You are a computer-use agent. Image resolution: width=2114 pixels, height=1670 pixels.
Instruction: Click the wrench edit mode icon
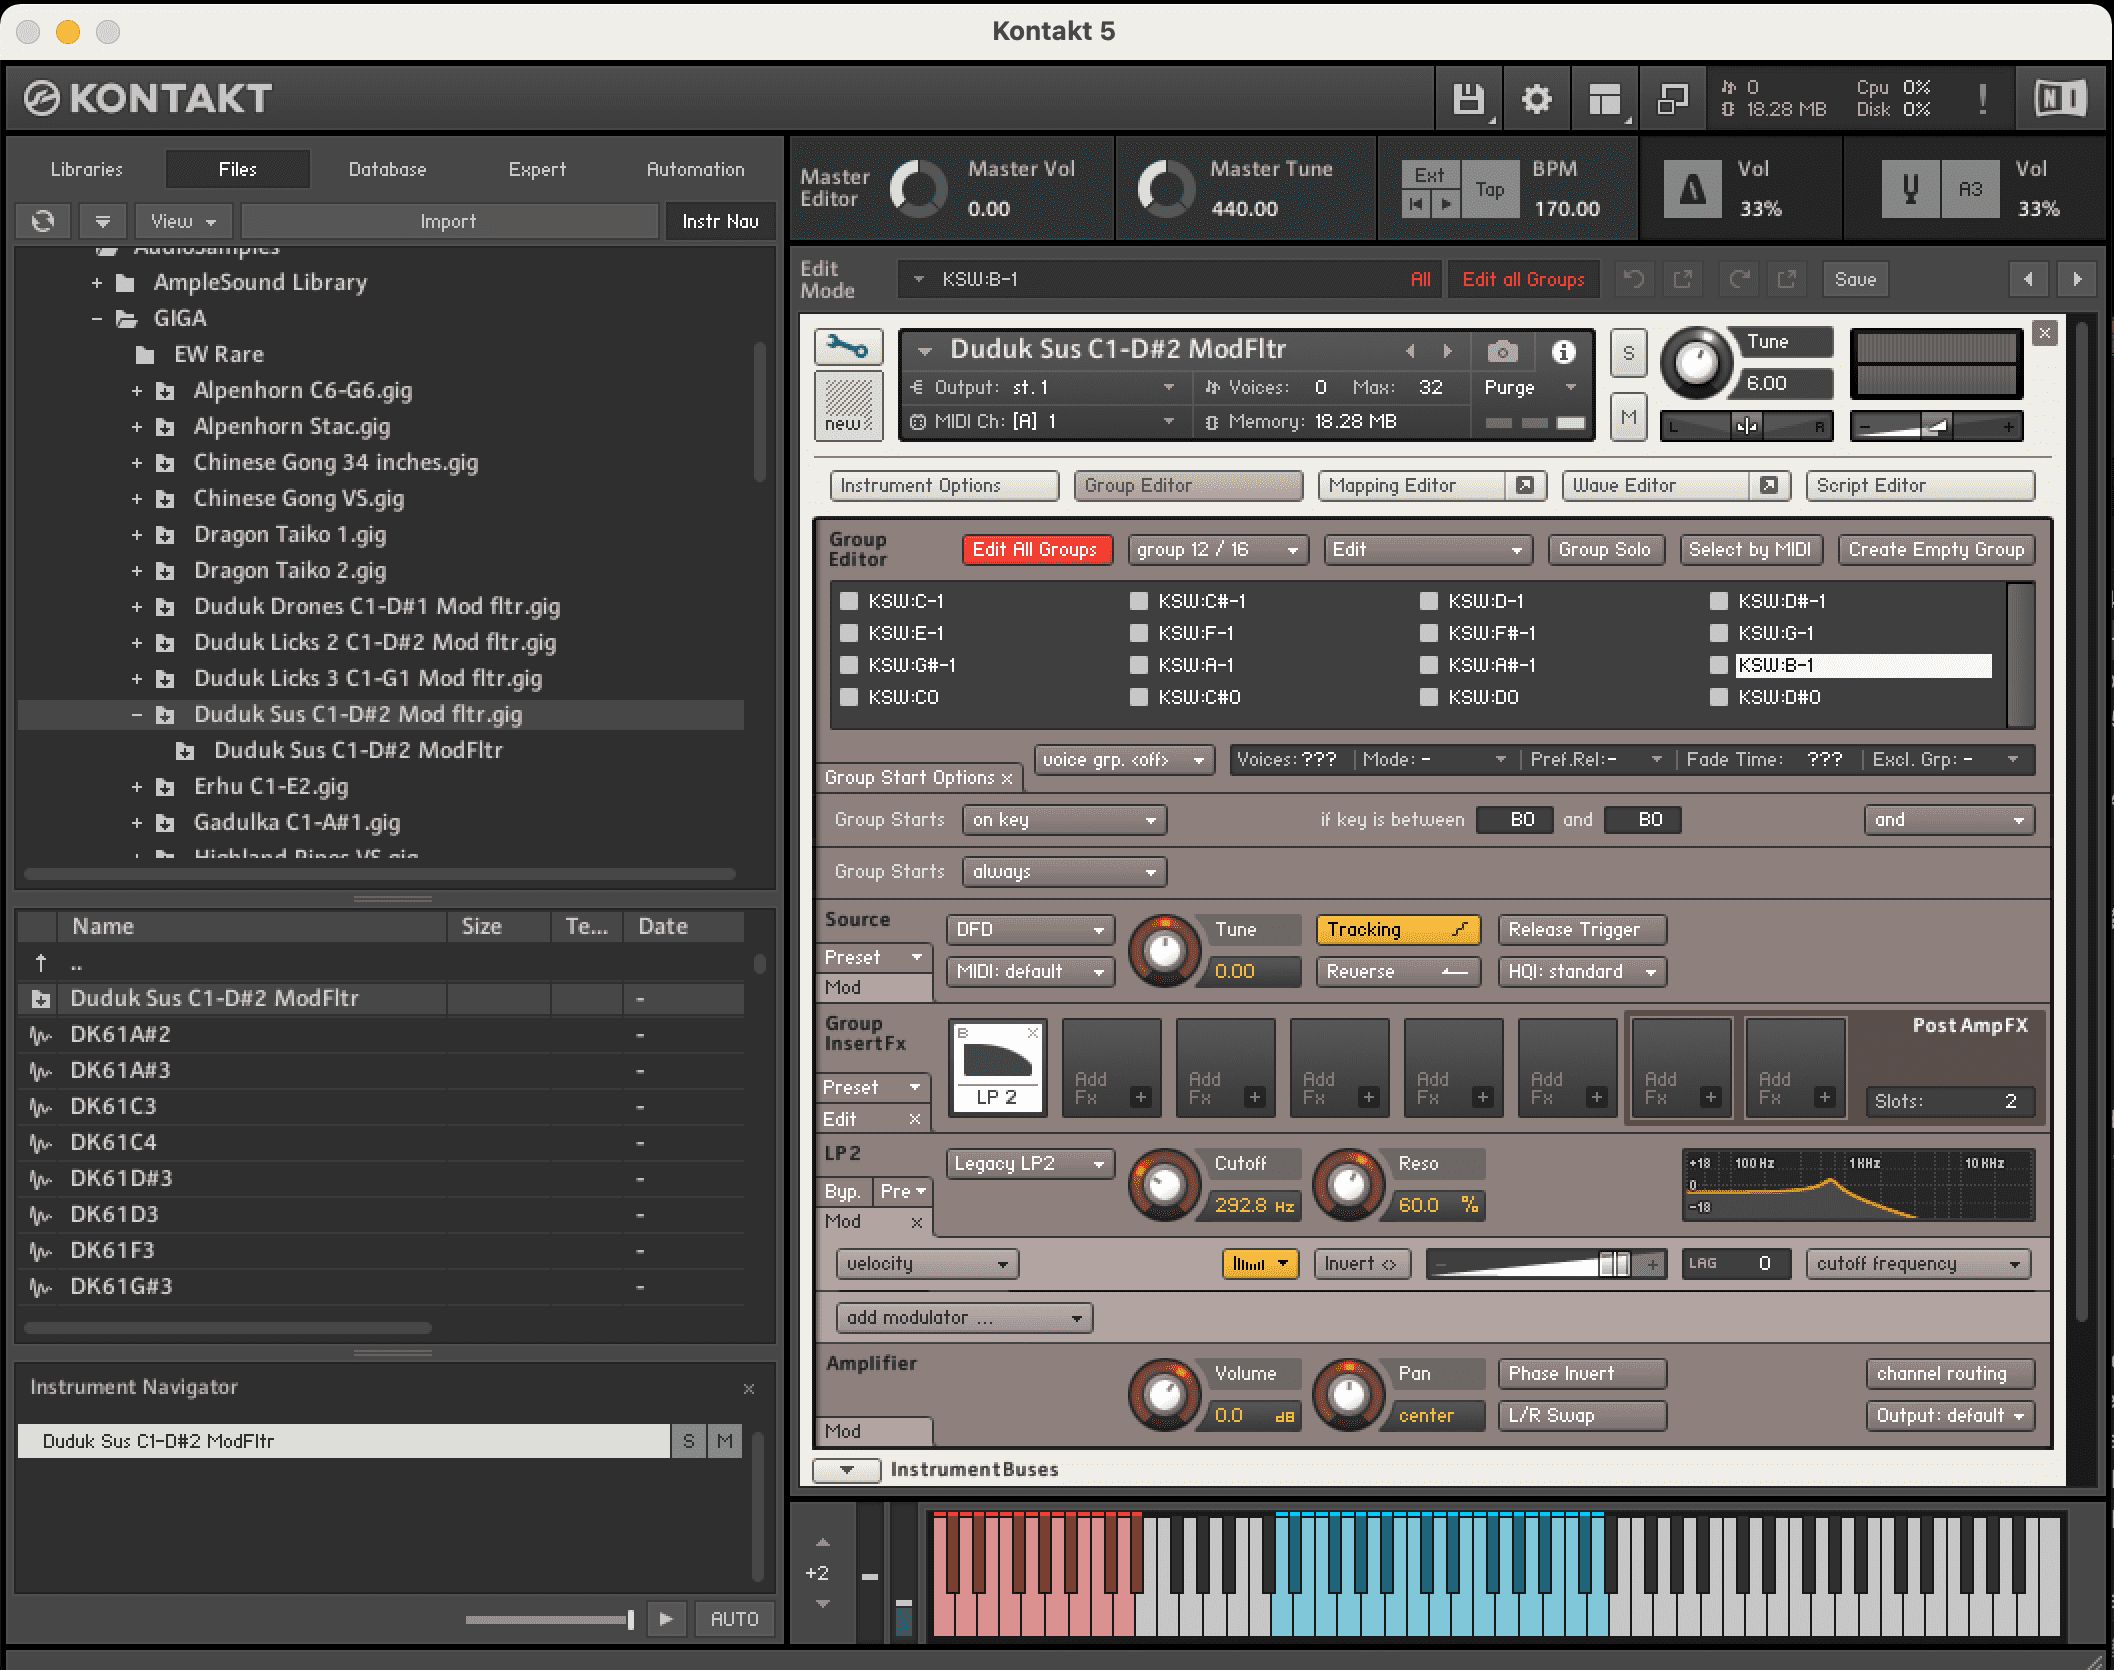click(x=848, y=347)
